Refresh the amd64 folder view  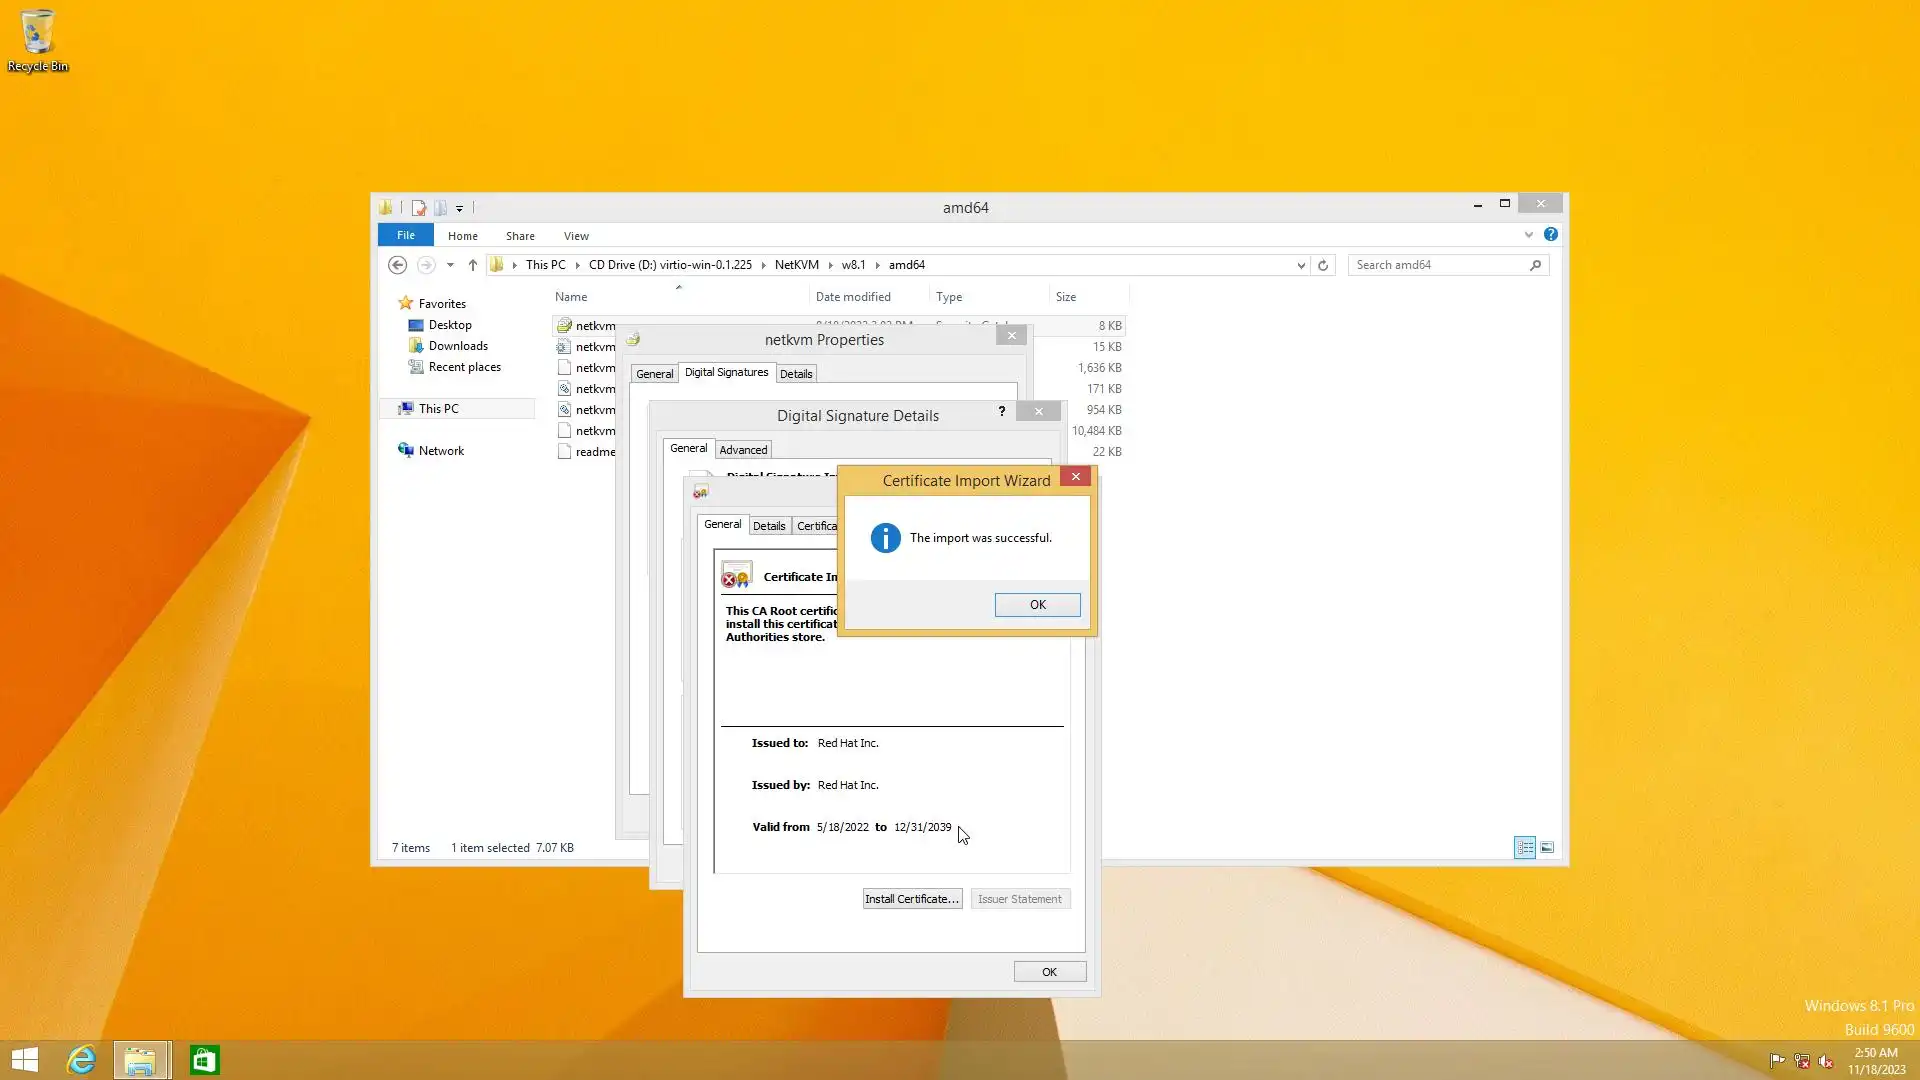(1323, 265)
